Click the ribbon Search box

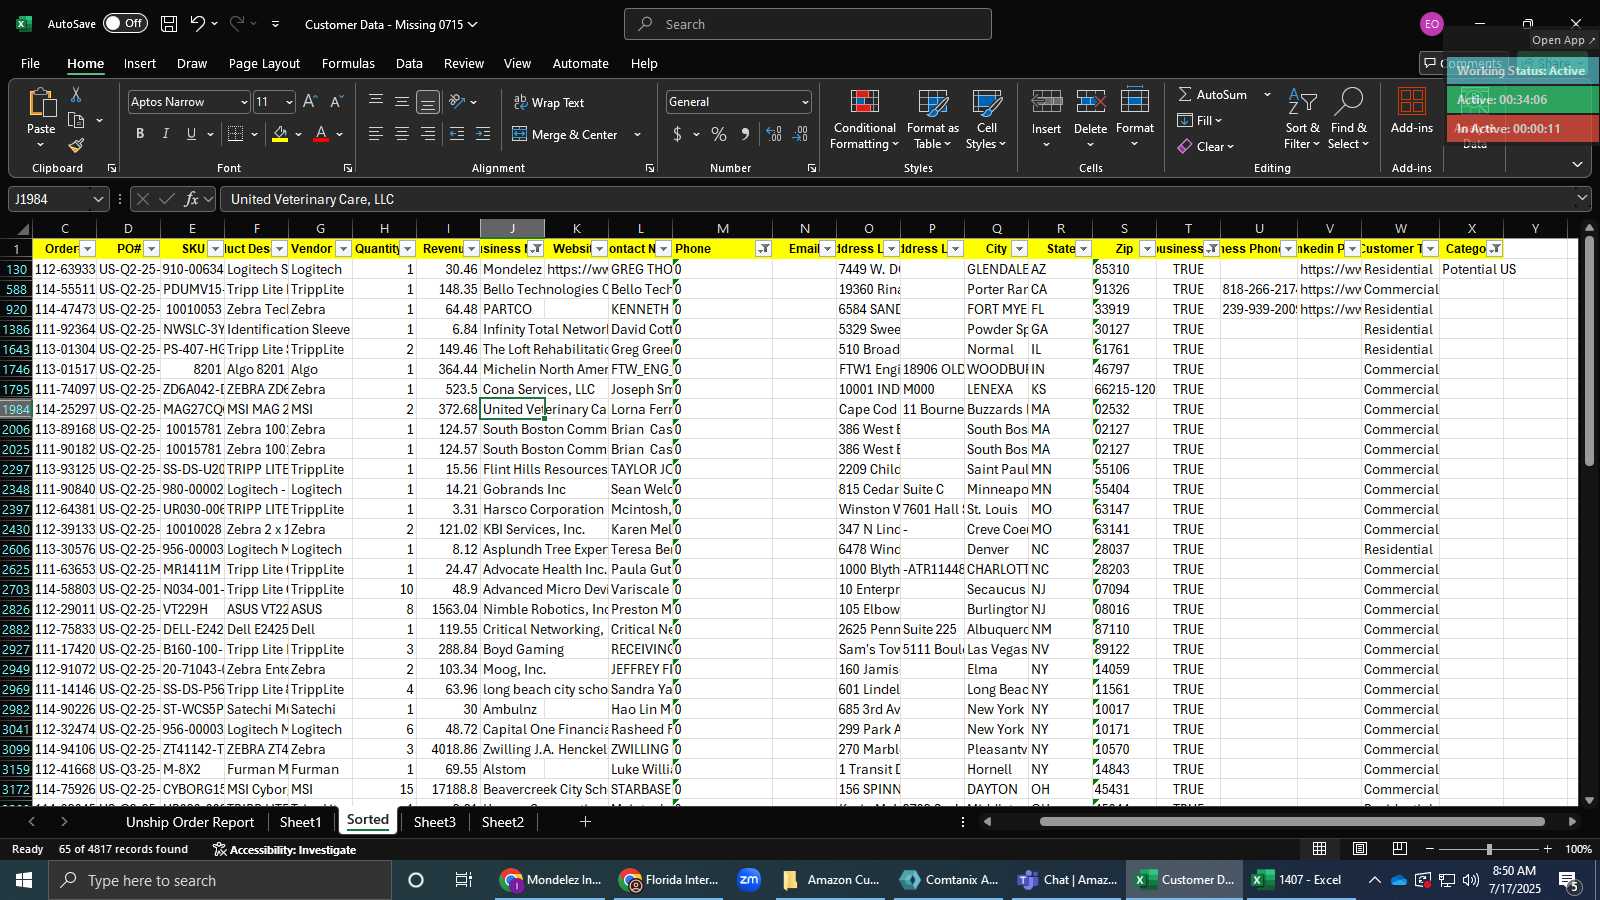(808, 24)
